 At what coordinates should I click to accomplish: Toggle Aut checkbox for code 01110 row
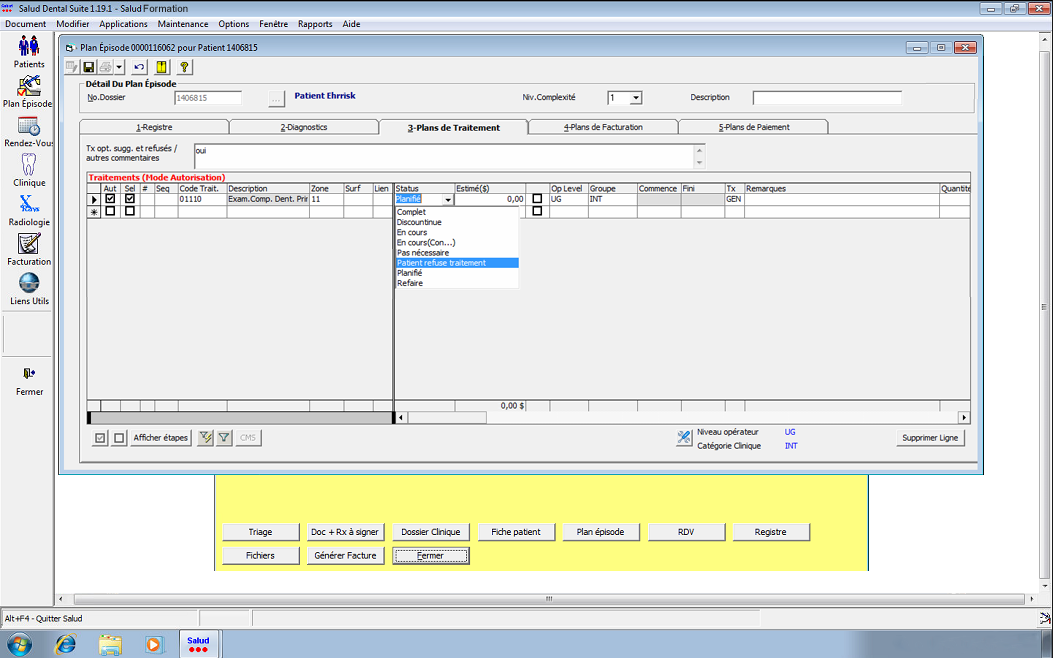[110, 199]
